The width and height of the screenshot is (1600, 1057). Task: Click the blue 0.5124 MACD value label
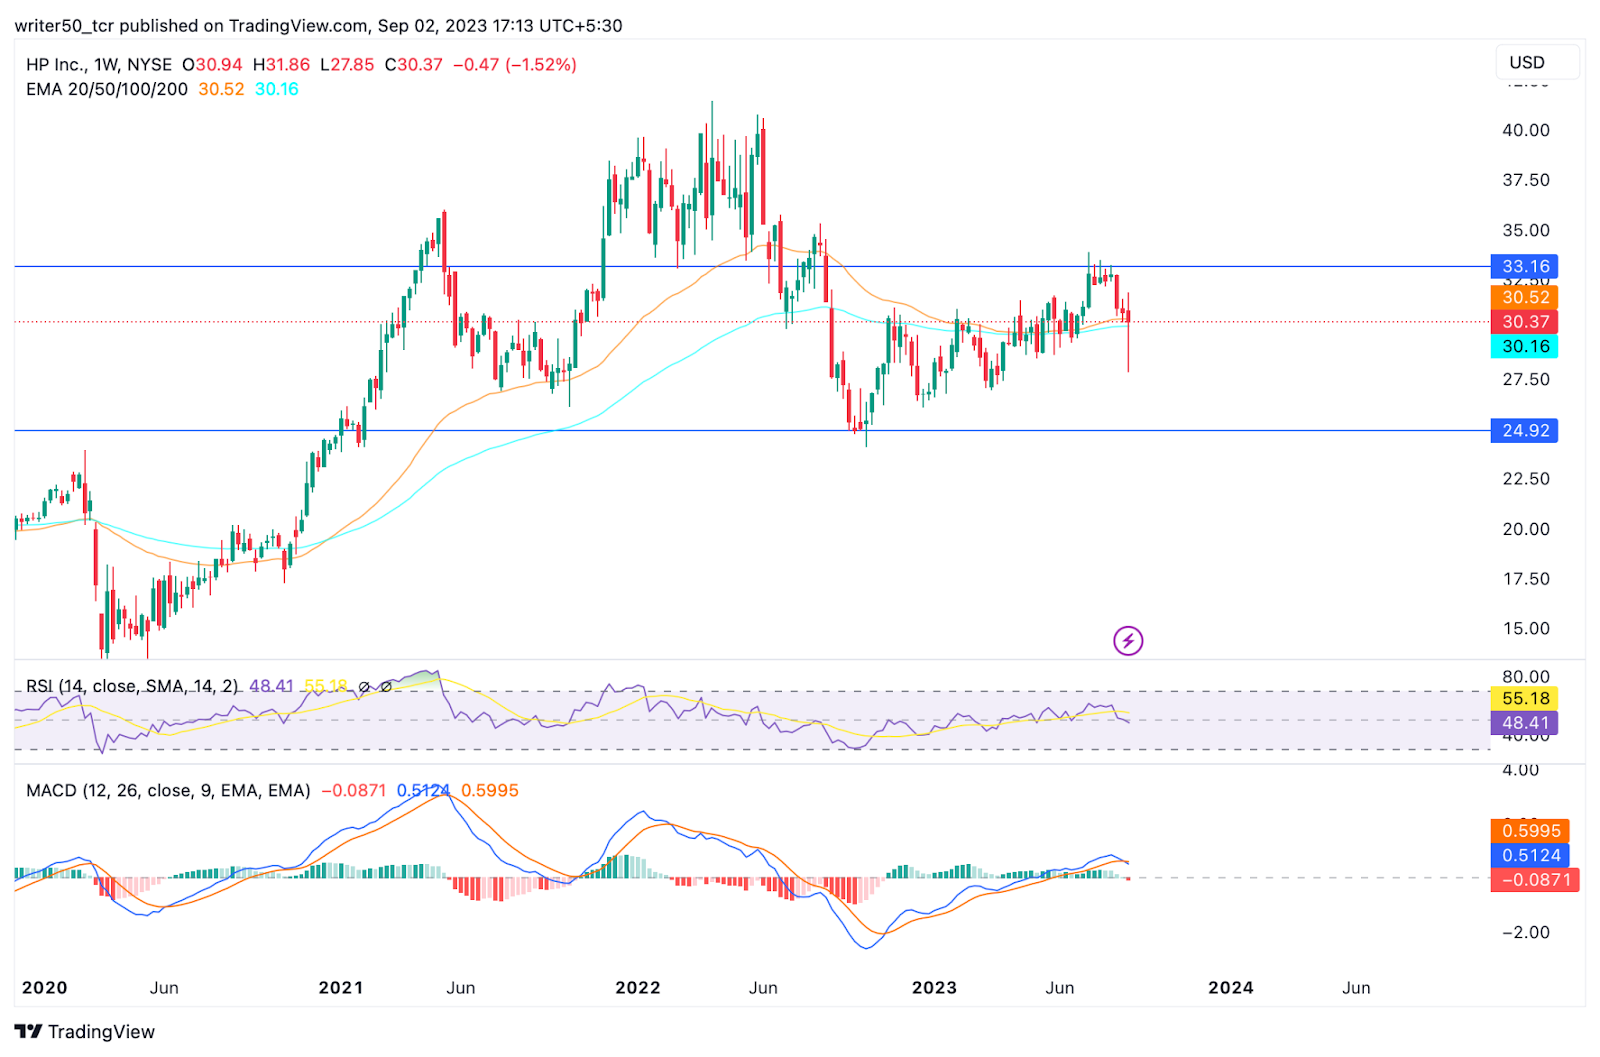(1530, 856)
